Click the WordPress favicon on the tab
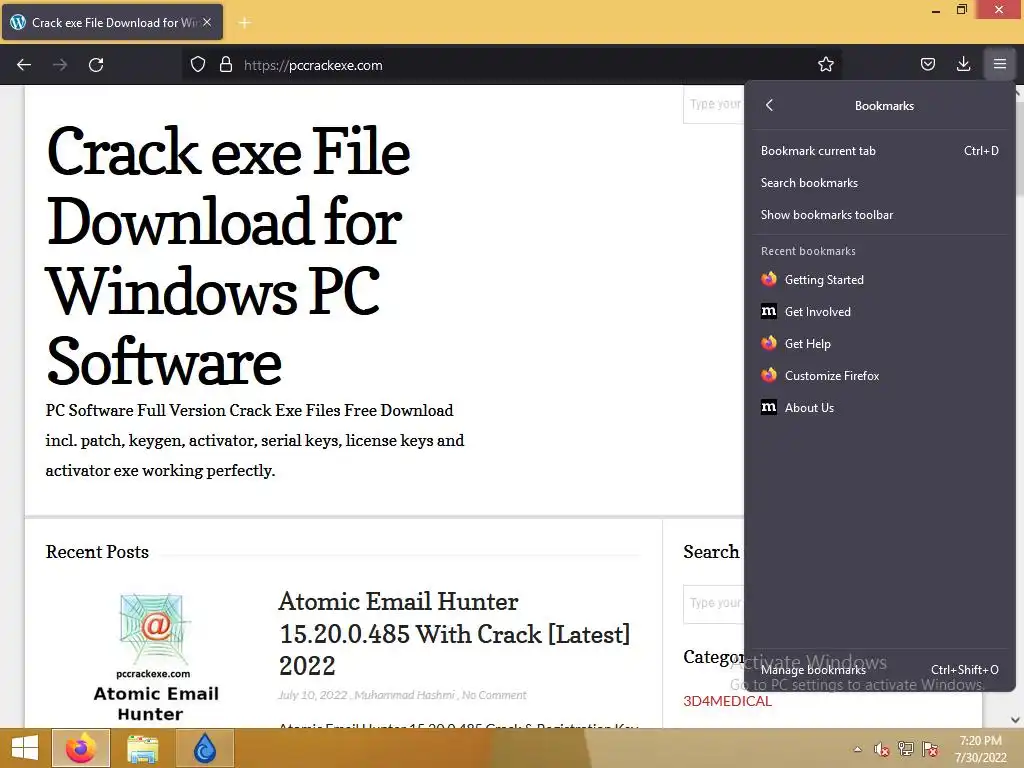 pyautogui.click(x=18, y=22)
